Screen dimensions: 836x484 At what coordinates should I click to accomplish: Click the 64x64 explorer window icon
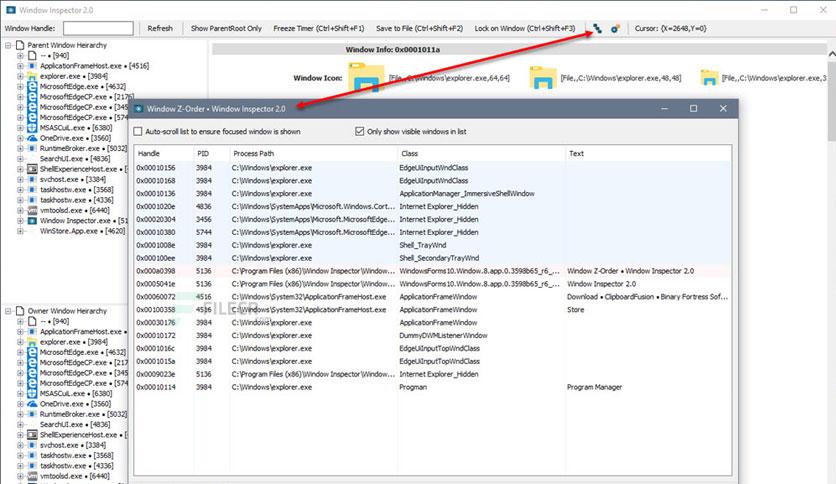coord(366,78)
